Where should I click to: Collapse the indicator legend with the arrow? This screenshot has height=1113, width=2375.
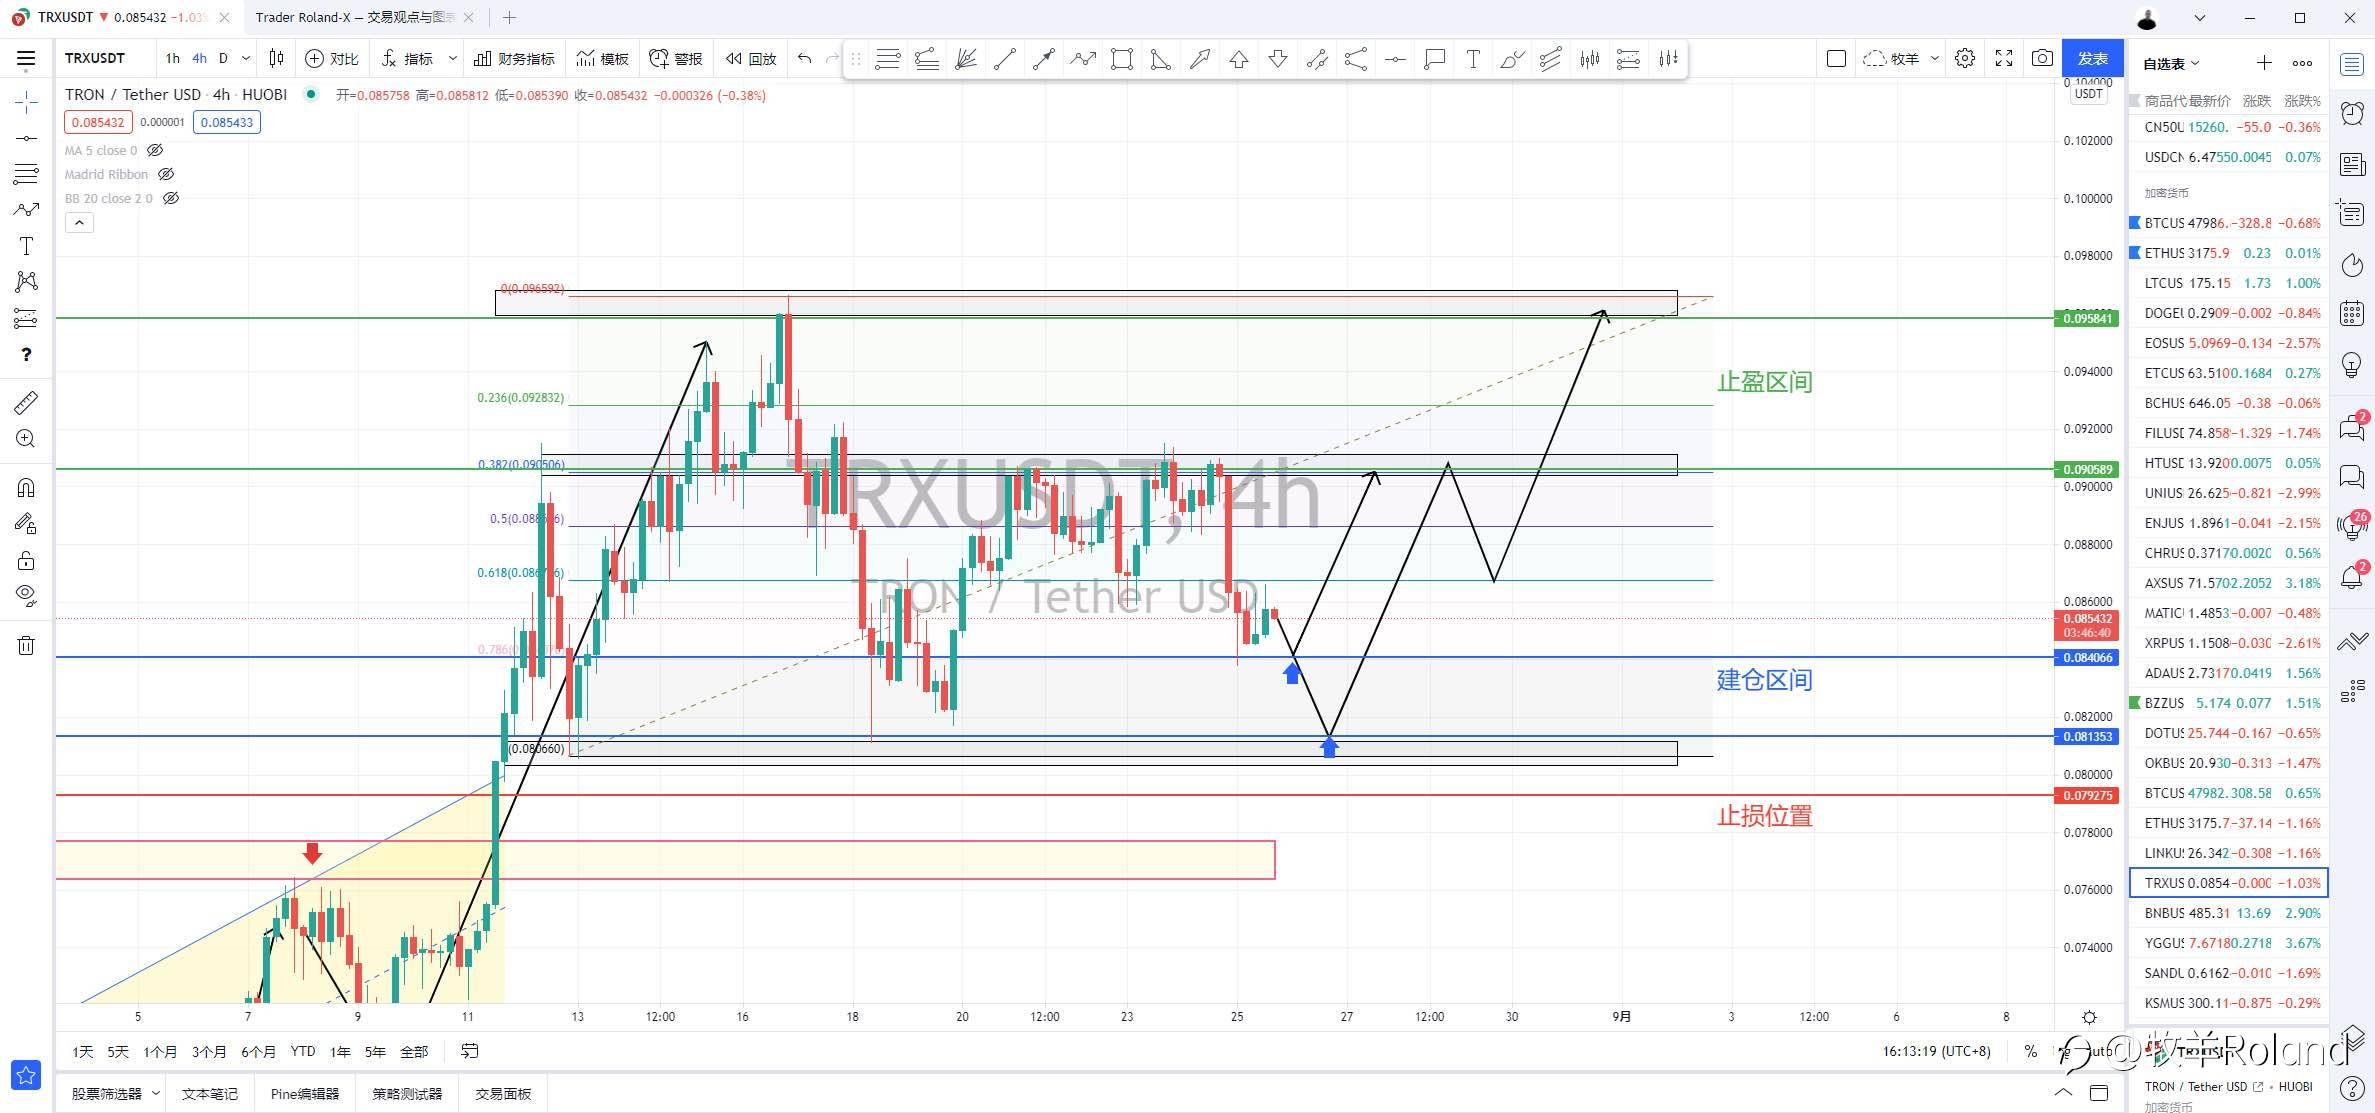[79, 222]
